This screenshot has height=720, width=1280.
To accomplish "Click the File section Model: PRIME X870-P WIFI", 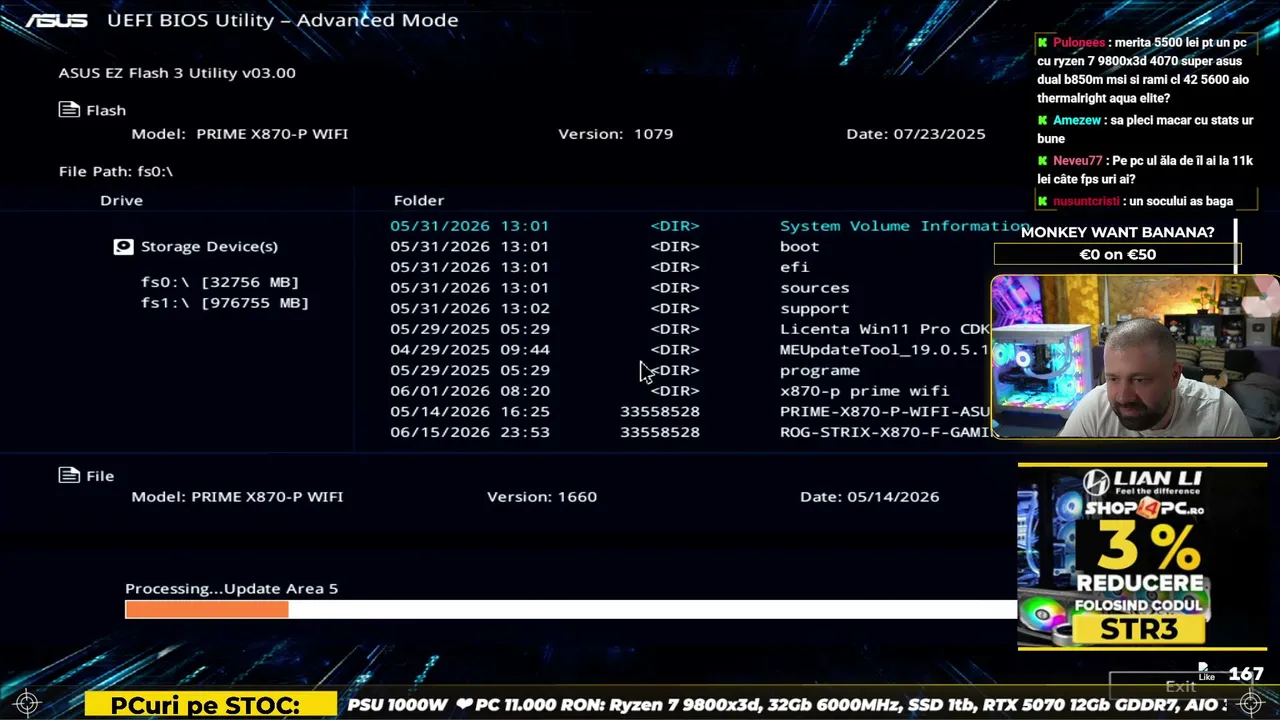I will pos(237,497).
